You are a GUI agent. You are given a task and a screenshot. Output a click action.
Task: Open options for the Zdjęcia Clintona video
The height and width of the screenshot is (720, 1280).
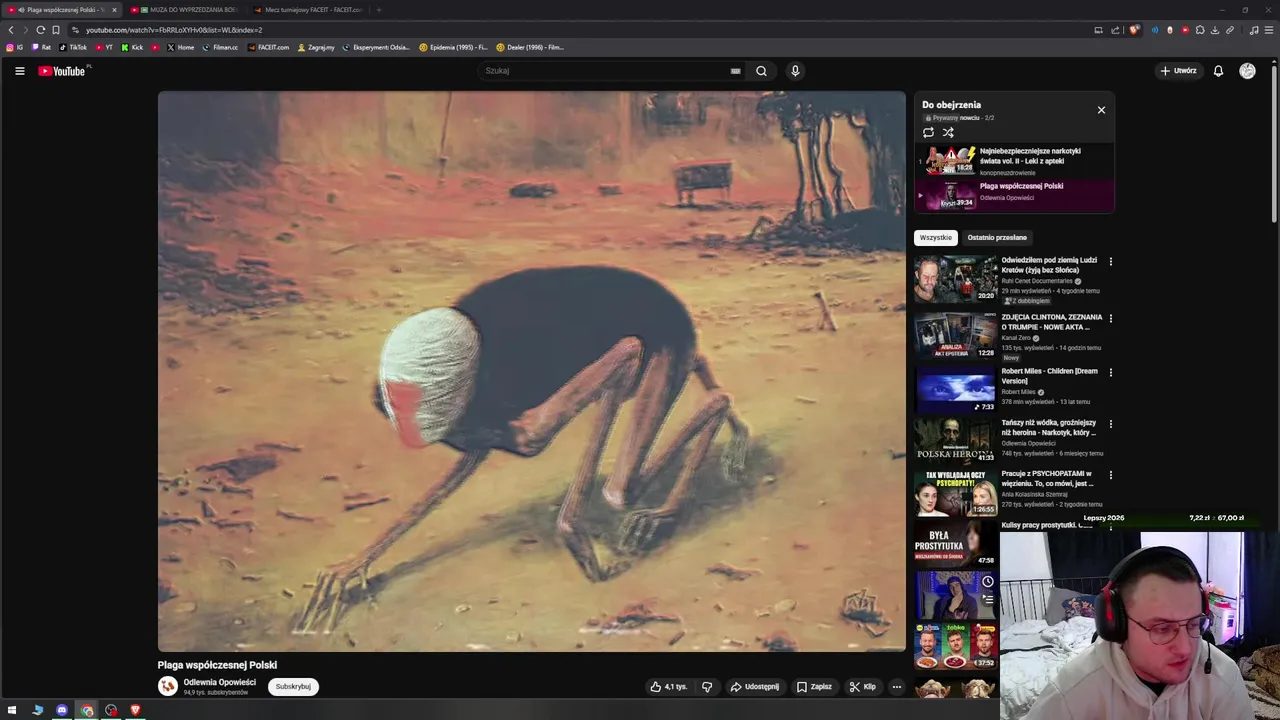point(1110,318)
